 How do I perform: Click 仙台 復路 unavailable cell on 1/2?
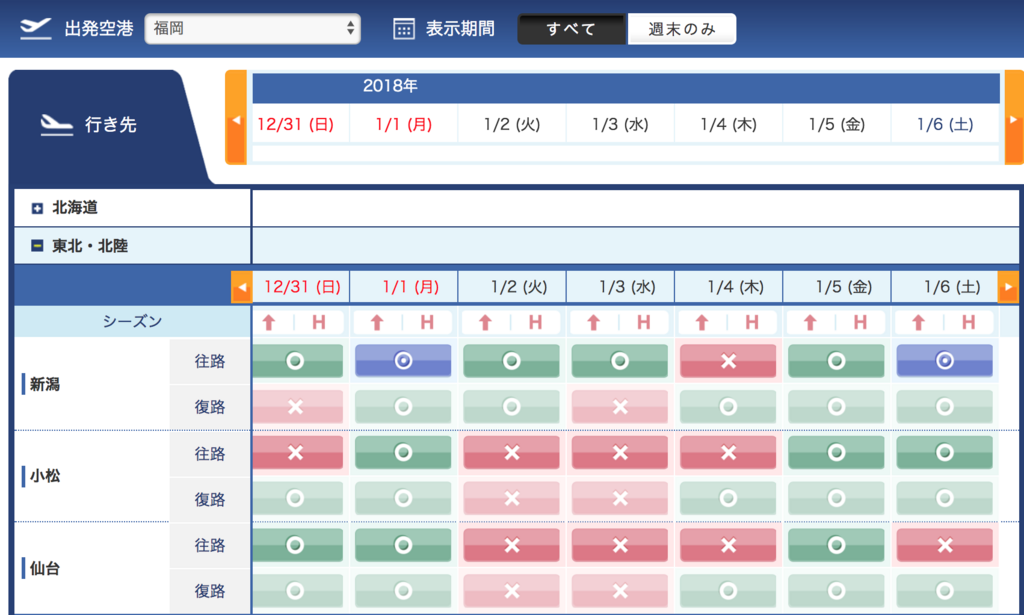(511, 591)
